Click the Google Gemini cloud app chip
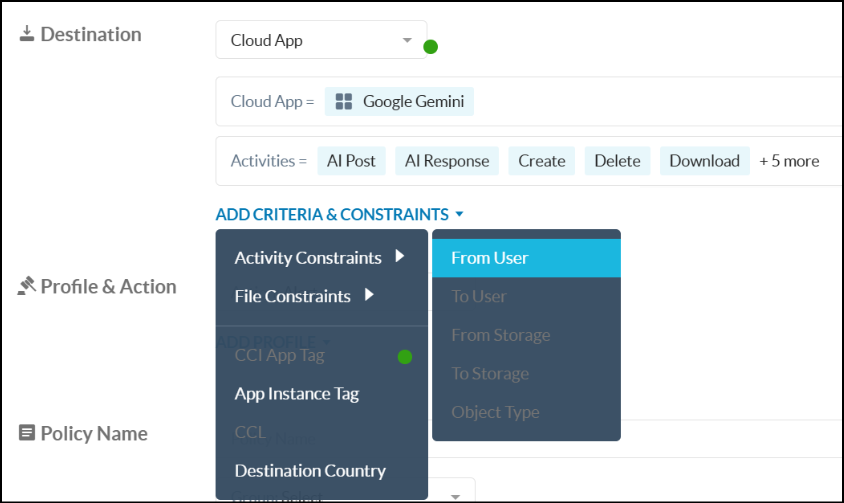 coord(399,101)
